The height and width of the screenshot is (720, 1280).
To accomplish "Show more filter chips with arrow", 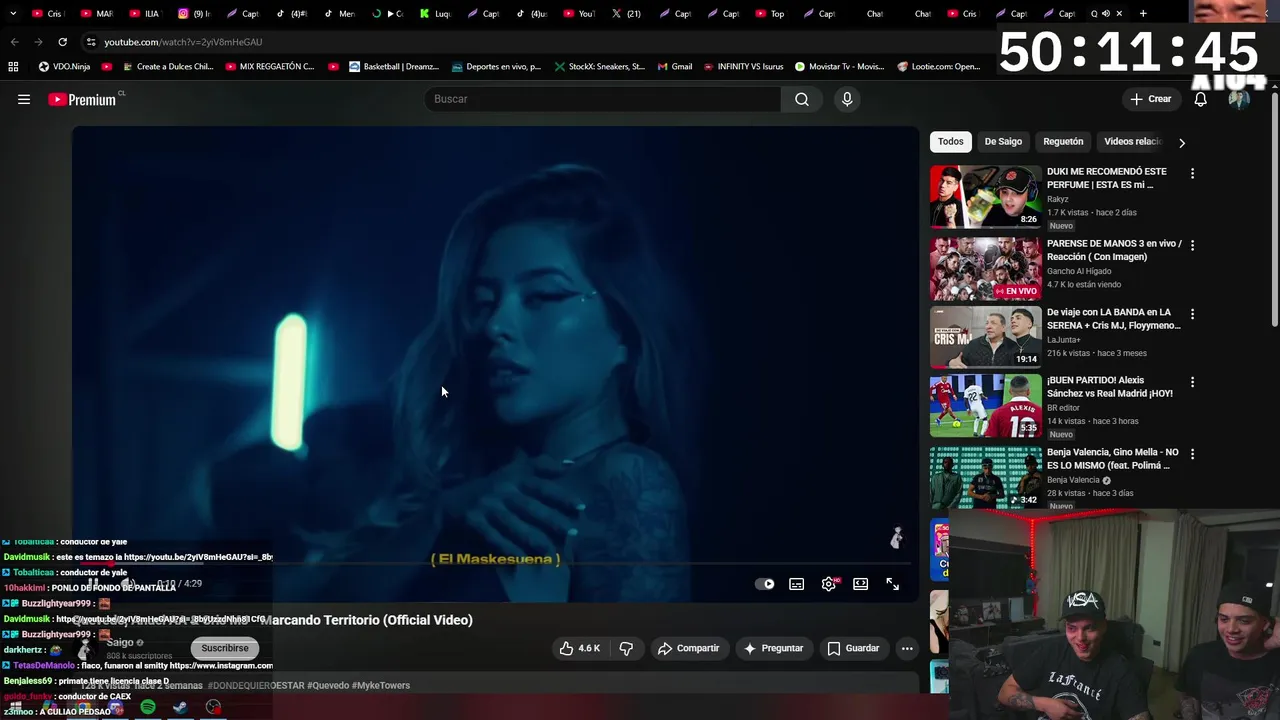I will pos(1182,142).
